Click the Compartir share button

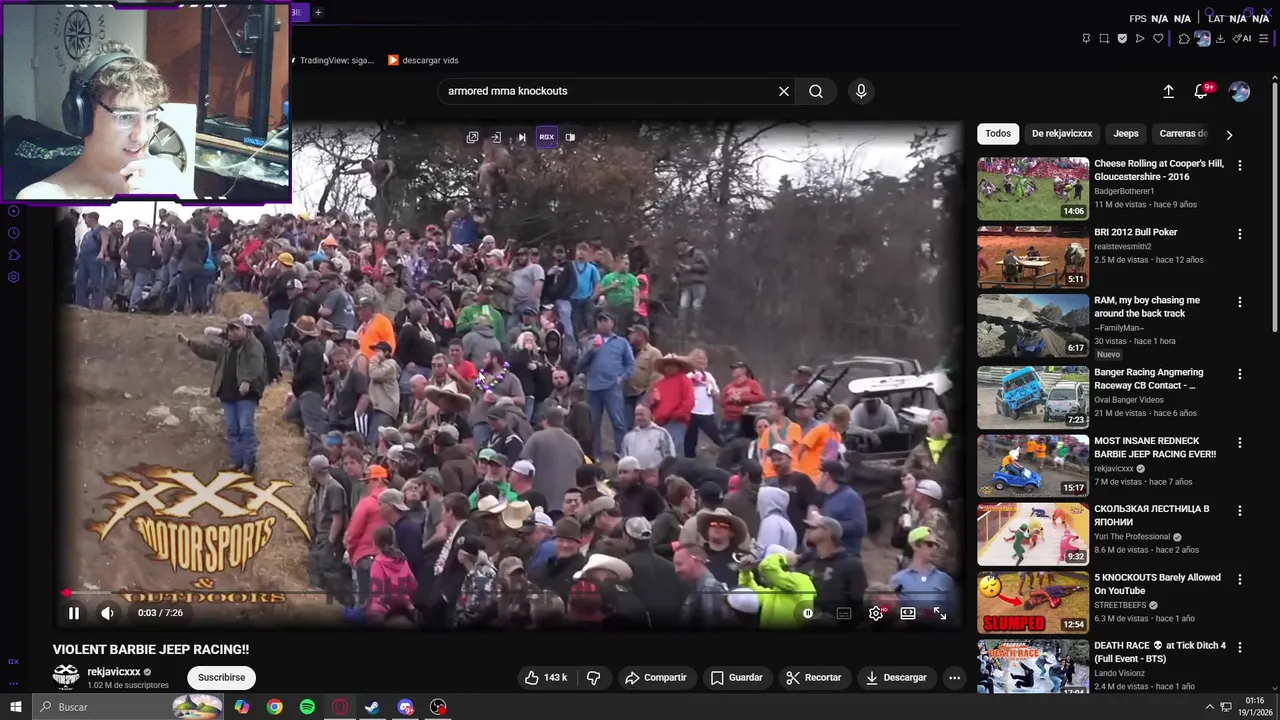coord(656,677)
